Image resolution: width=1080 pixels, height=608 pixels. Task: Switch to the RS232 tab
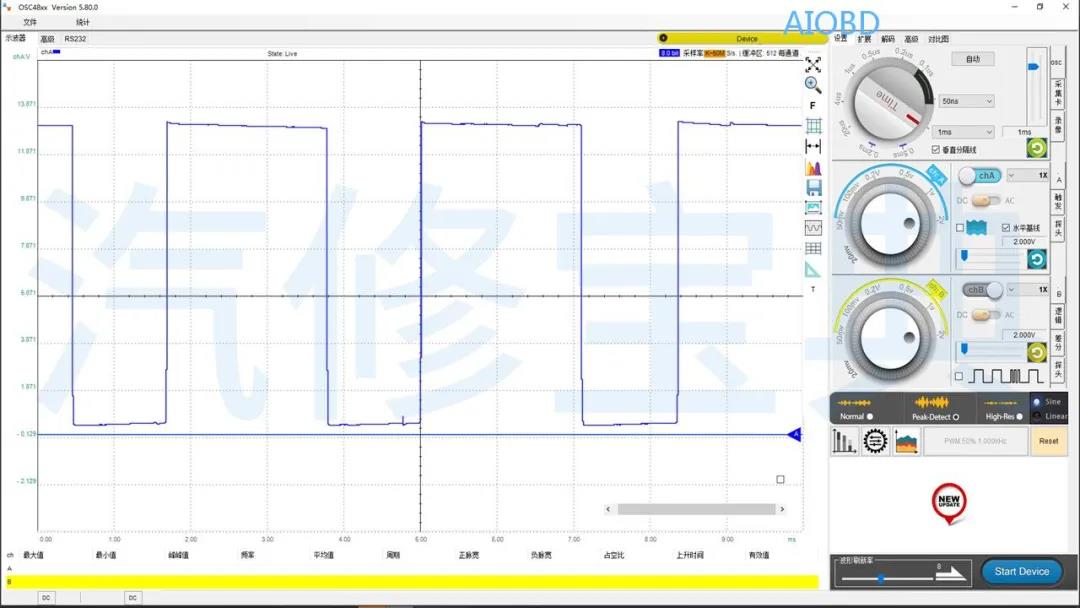click(x=76, y=39)
